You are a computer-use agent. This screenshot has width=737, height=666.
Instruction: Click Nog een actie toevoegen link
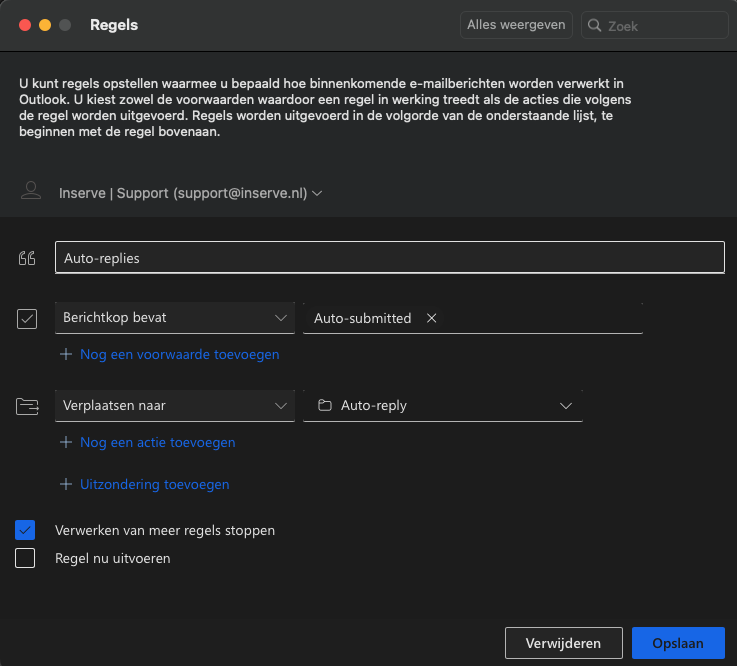(x=157, y=442)
